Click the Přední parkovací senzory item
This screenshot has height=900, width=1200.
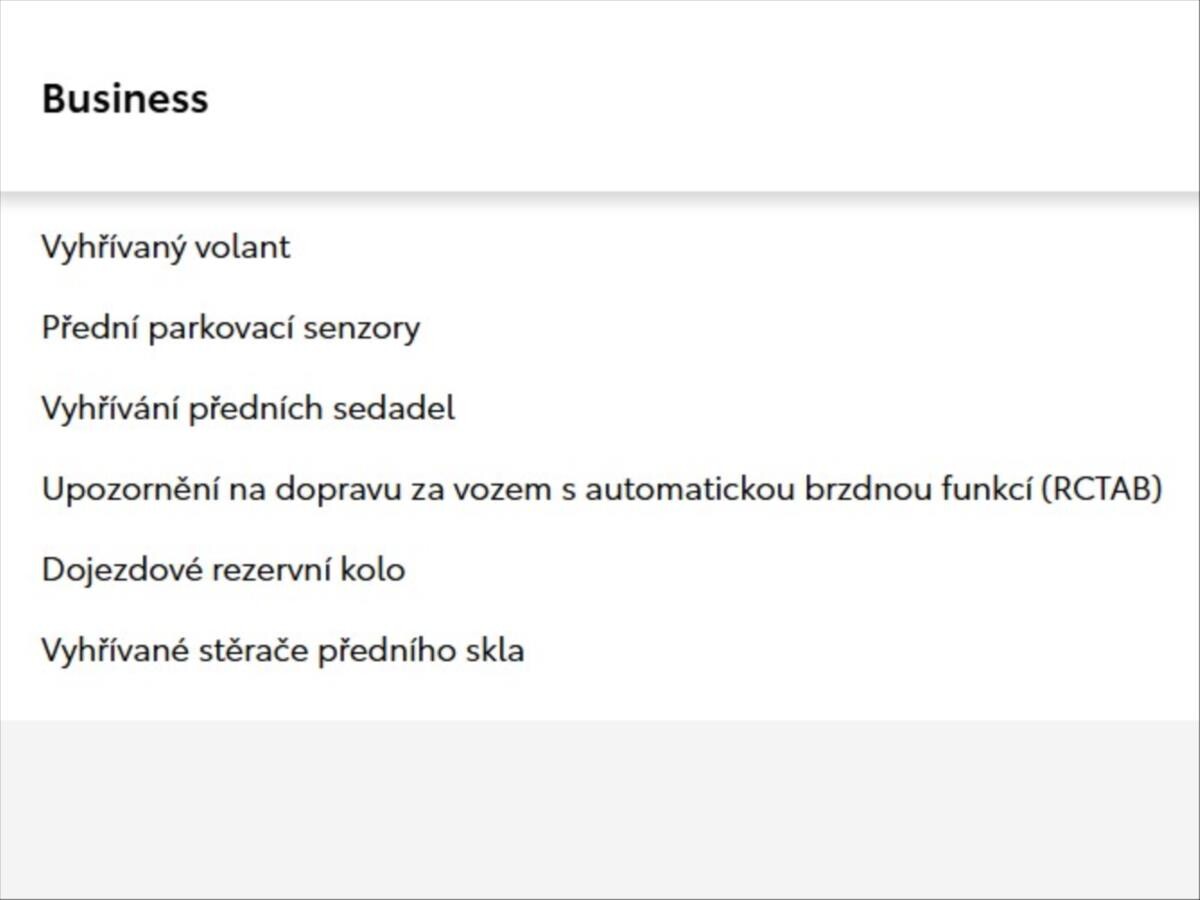pos(230,328)
